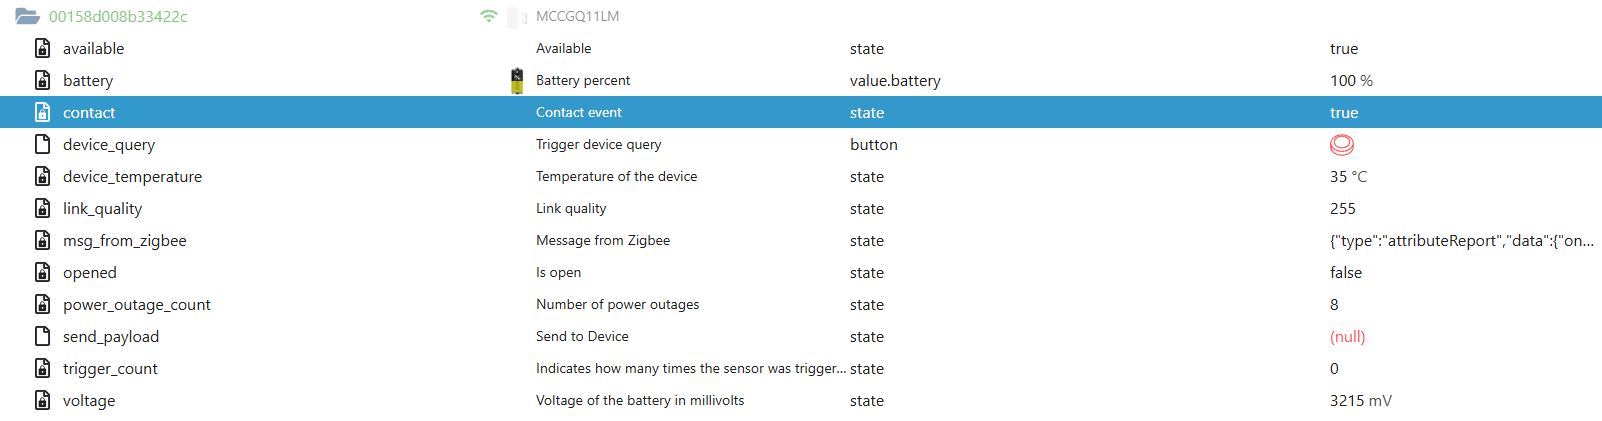The width and height of the screenshot is (1602, 421).
Task: Select the power_outage_count item
Action: click(136, 305)
